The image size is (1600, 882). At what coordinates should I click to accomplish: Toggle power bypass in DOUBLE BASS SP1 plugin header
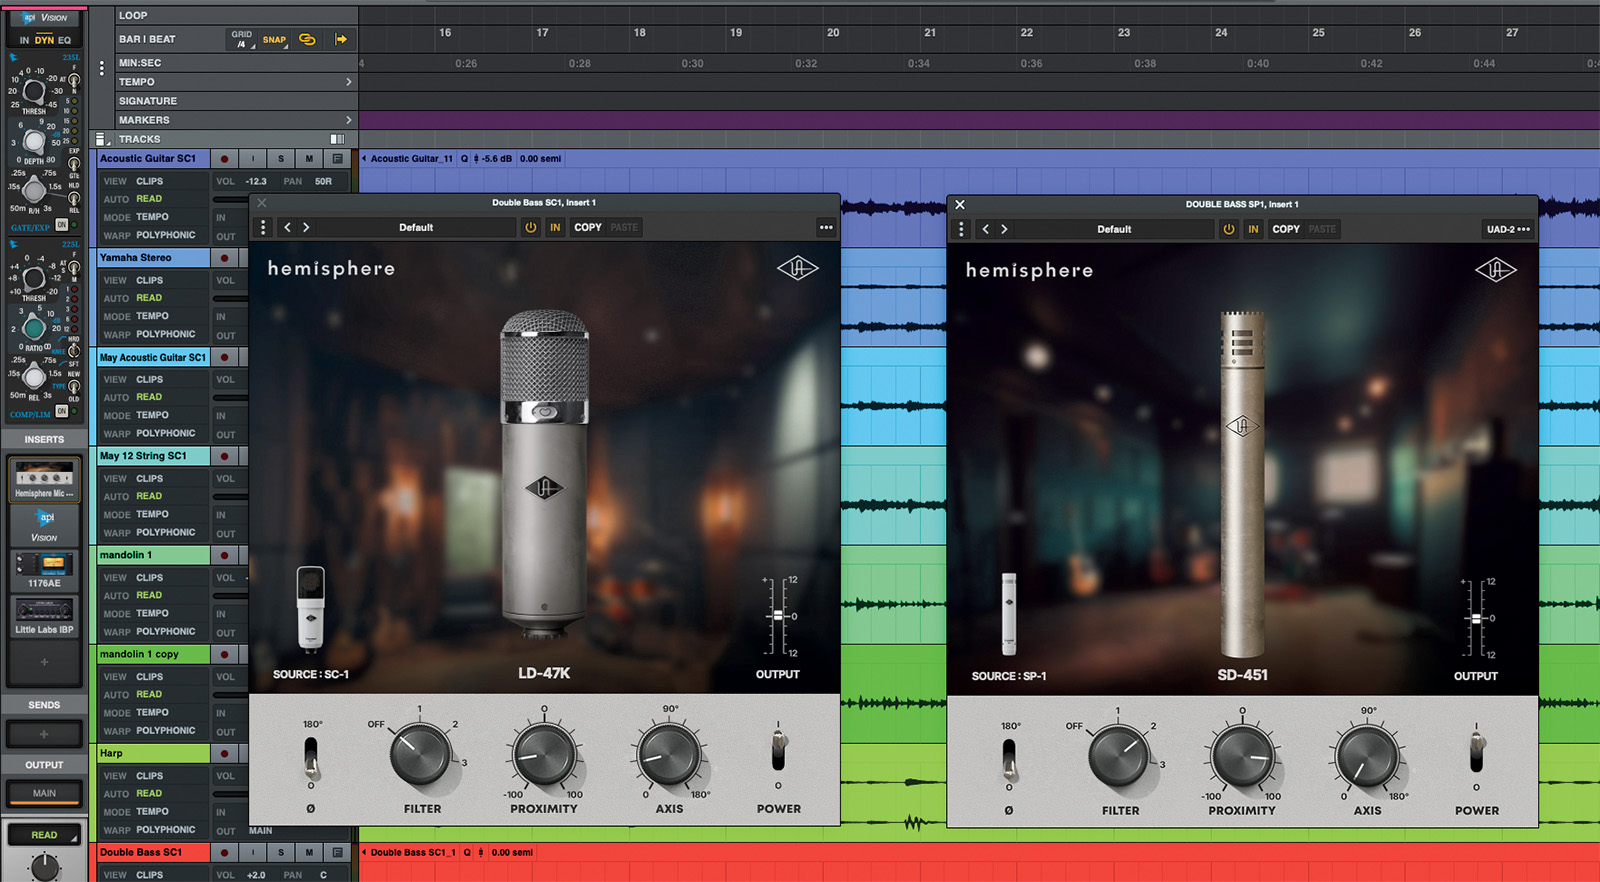point(1228,229)
